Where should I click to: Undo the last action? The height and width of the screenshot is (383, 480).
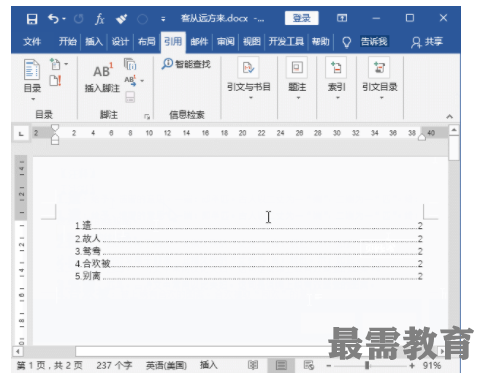pos(53,19)
